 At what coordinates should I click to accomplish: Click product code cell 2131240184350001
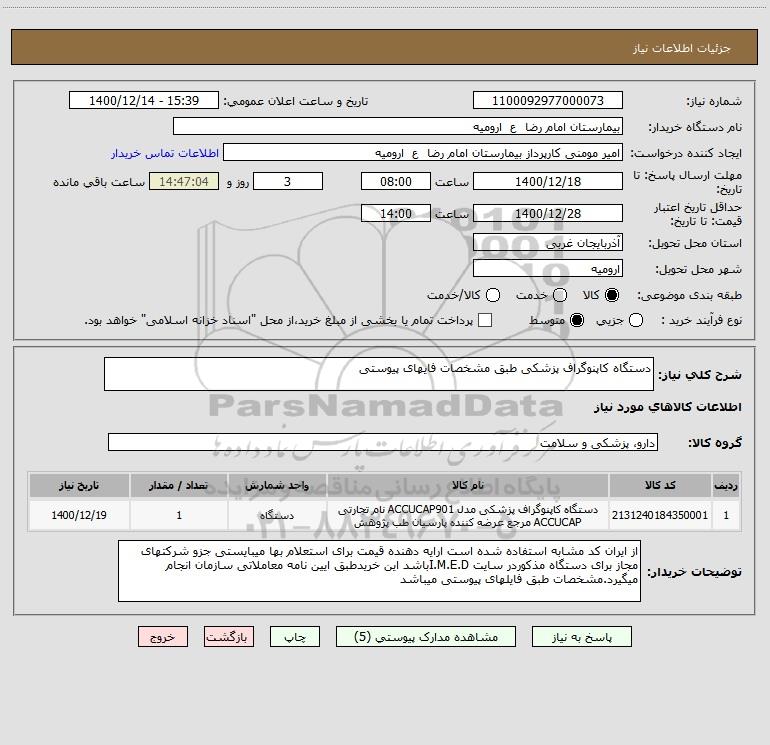click(660, 515)
